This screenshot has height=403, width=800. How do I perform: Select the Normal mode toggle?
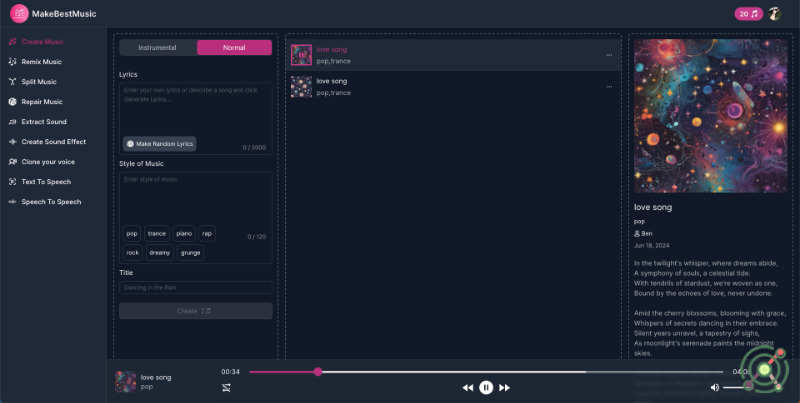click(x=234, y=48)
